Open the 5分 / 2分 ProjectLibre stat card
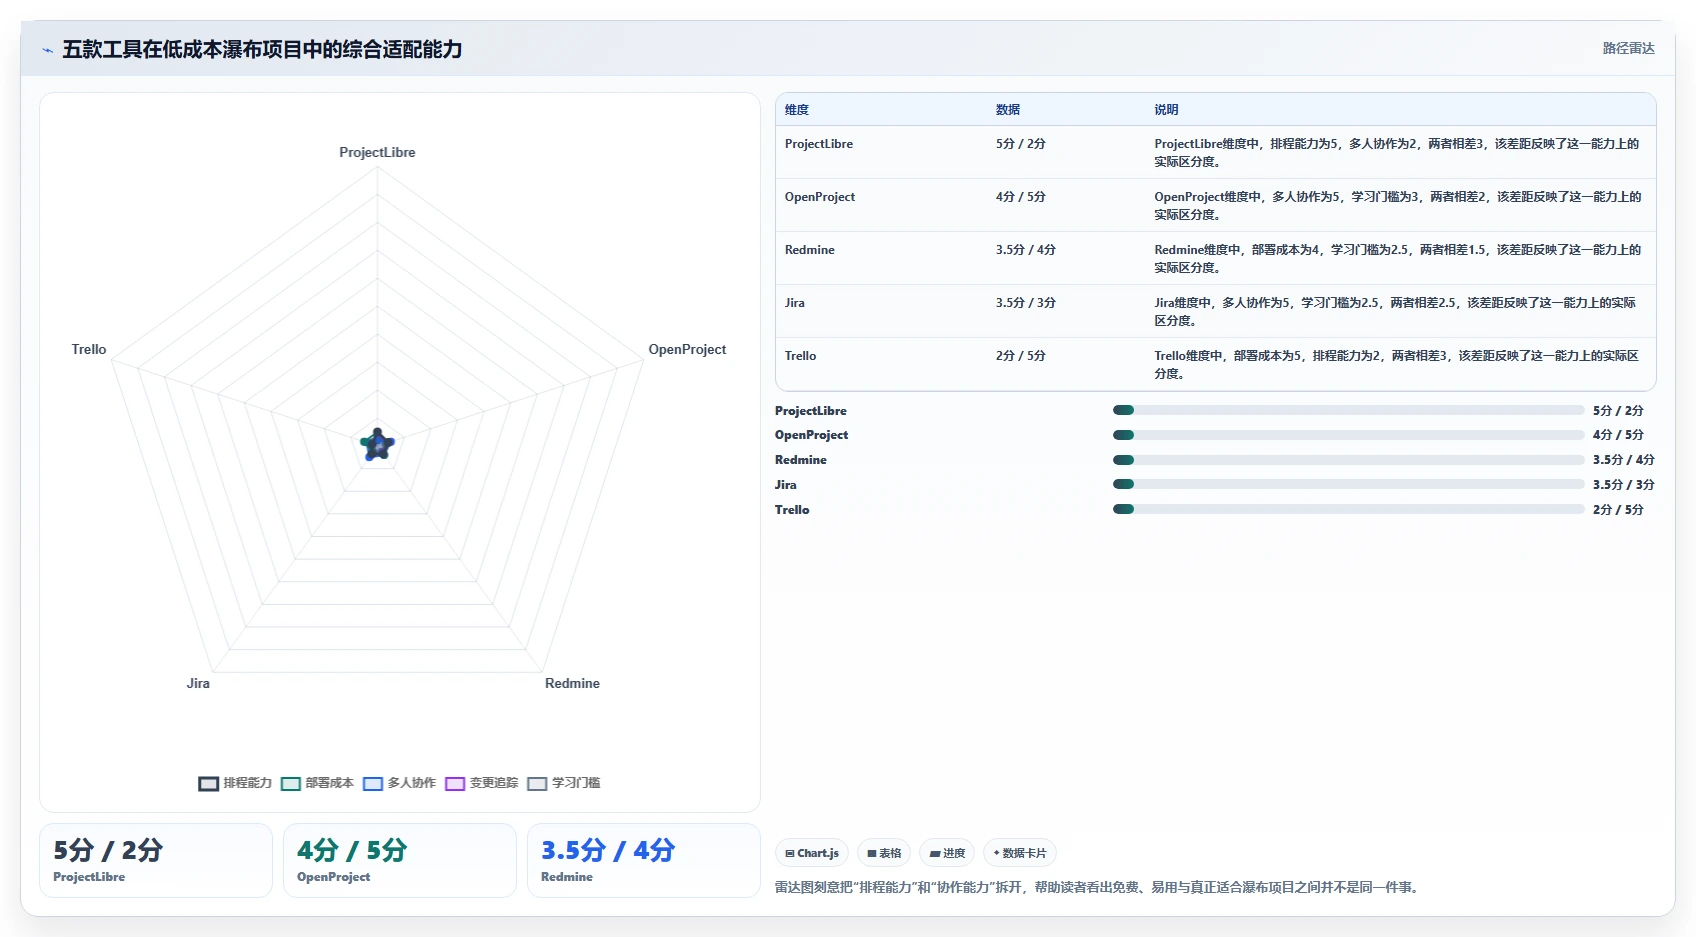 [x=156, y=861]
